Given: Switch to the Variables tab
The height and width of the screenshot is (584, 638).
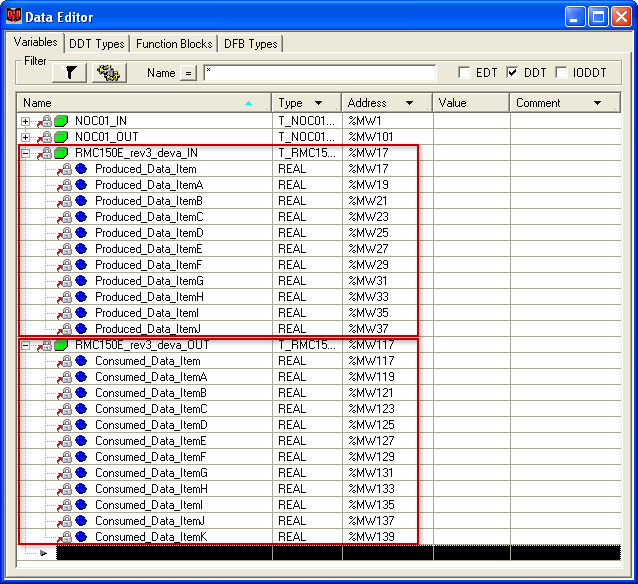Looking at the screenshot, I should click(35, 42).
